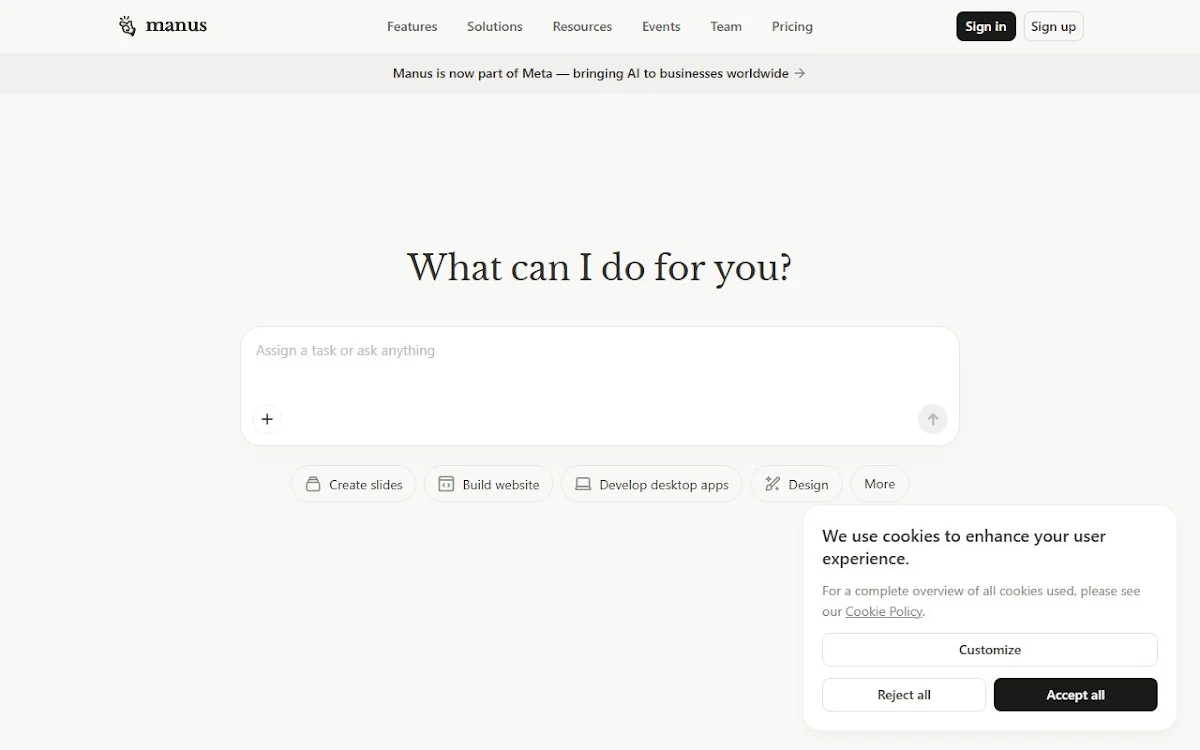Expand the More suggestions chip
This screenshot has width=1200, height=750.
click(880, 484)
